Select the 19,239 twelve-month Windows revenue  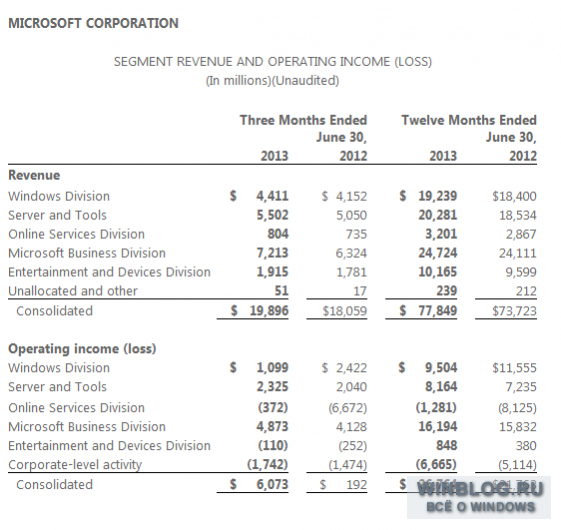438,196
